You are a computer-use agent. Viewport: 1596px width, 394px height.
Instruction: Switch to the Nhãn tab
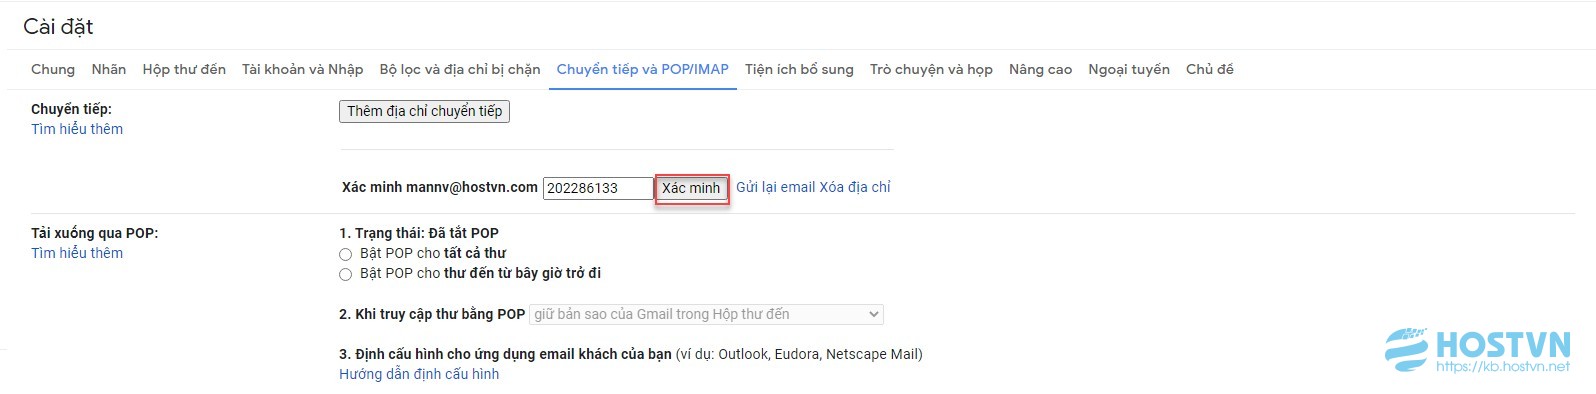(109, 69)
